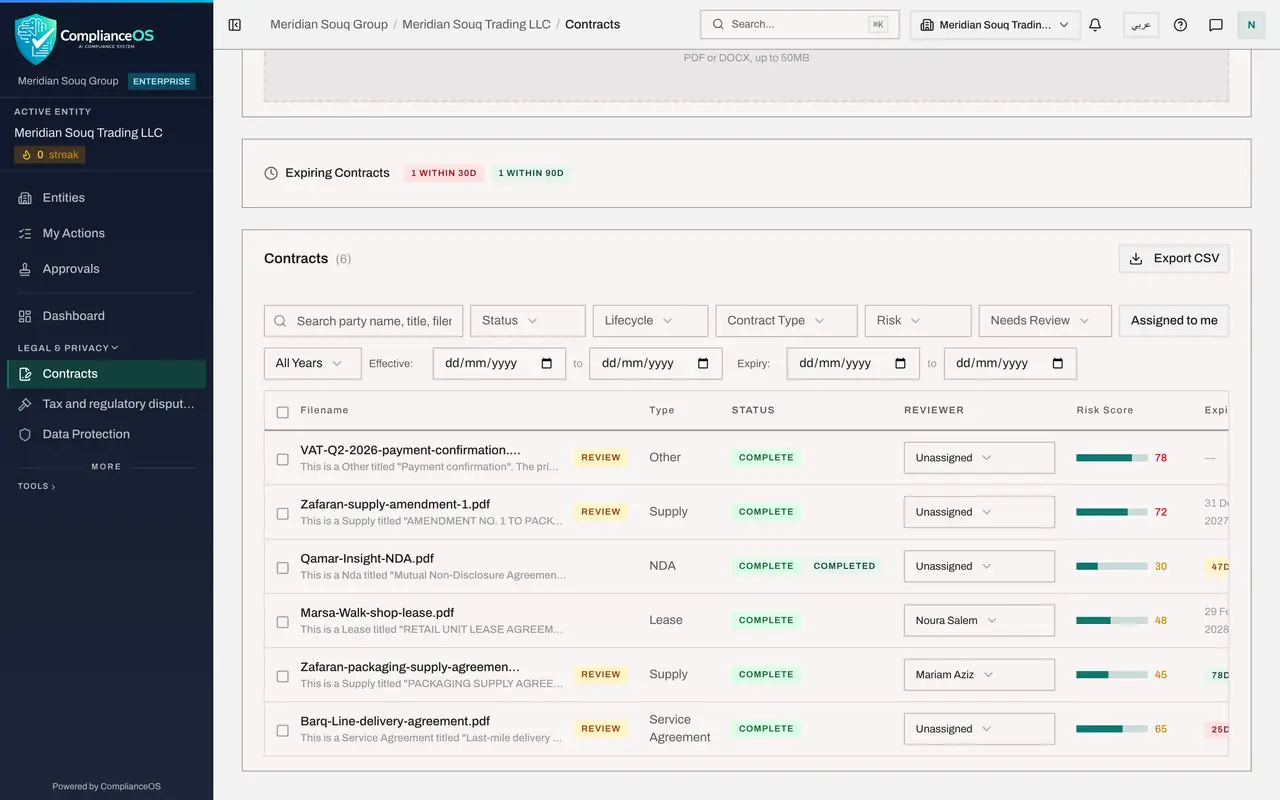Click the risk score bar showing 65
The width and height of the screenshot is (1280, 800).
(x=1111, y=729)
